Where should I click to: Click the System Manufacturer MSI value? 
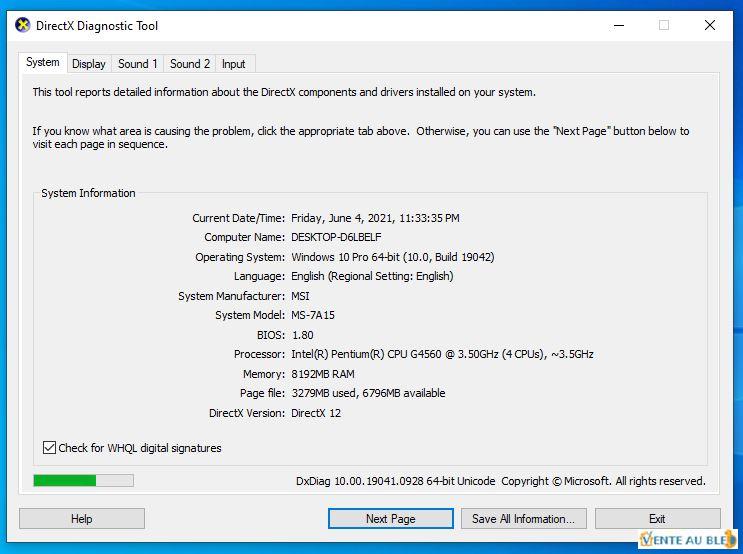point(300,296)
